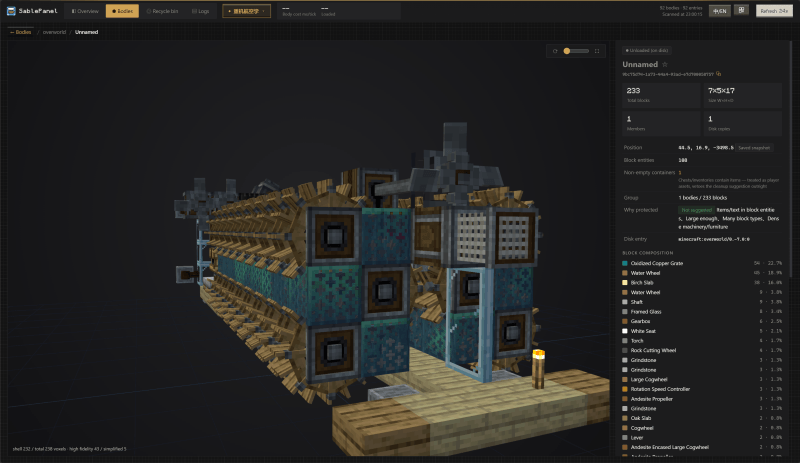
Task: Select the Cogwheel row
Action: [x=702, y=428]
